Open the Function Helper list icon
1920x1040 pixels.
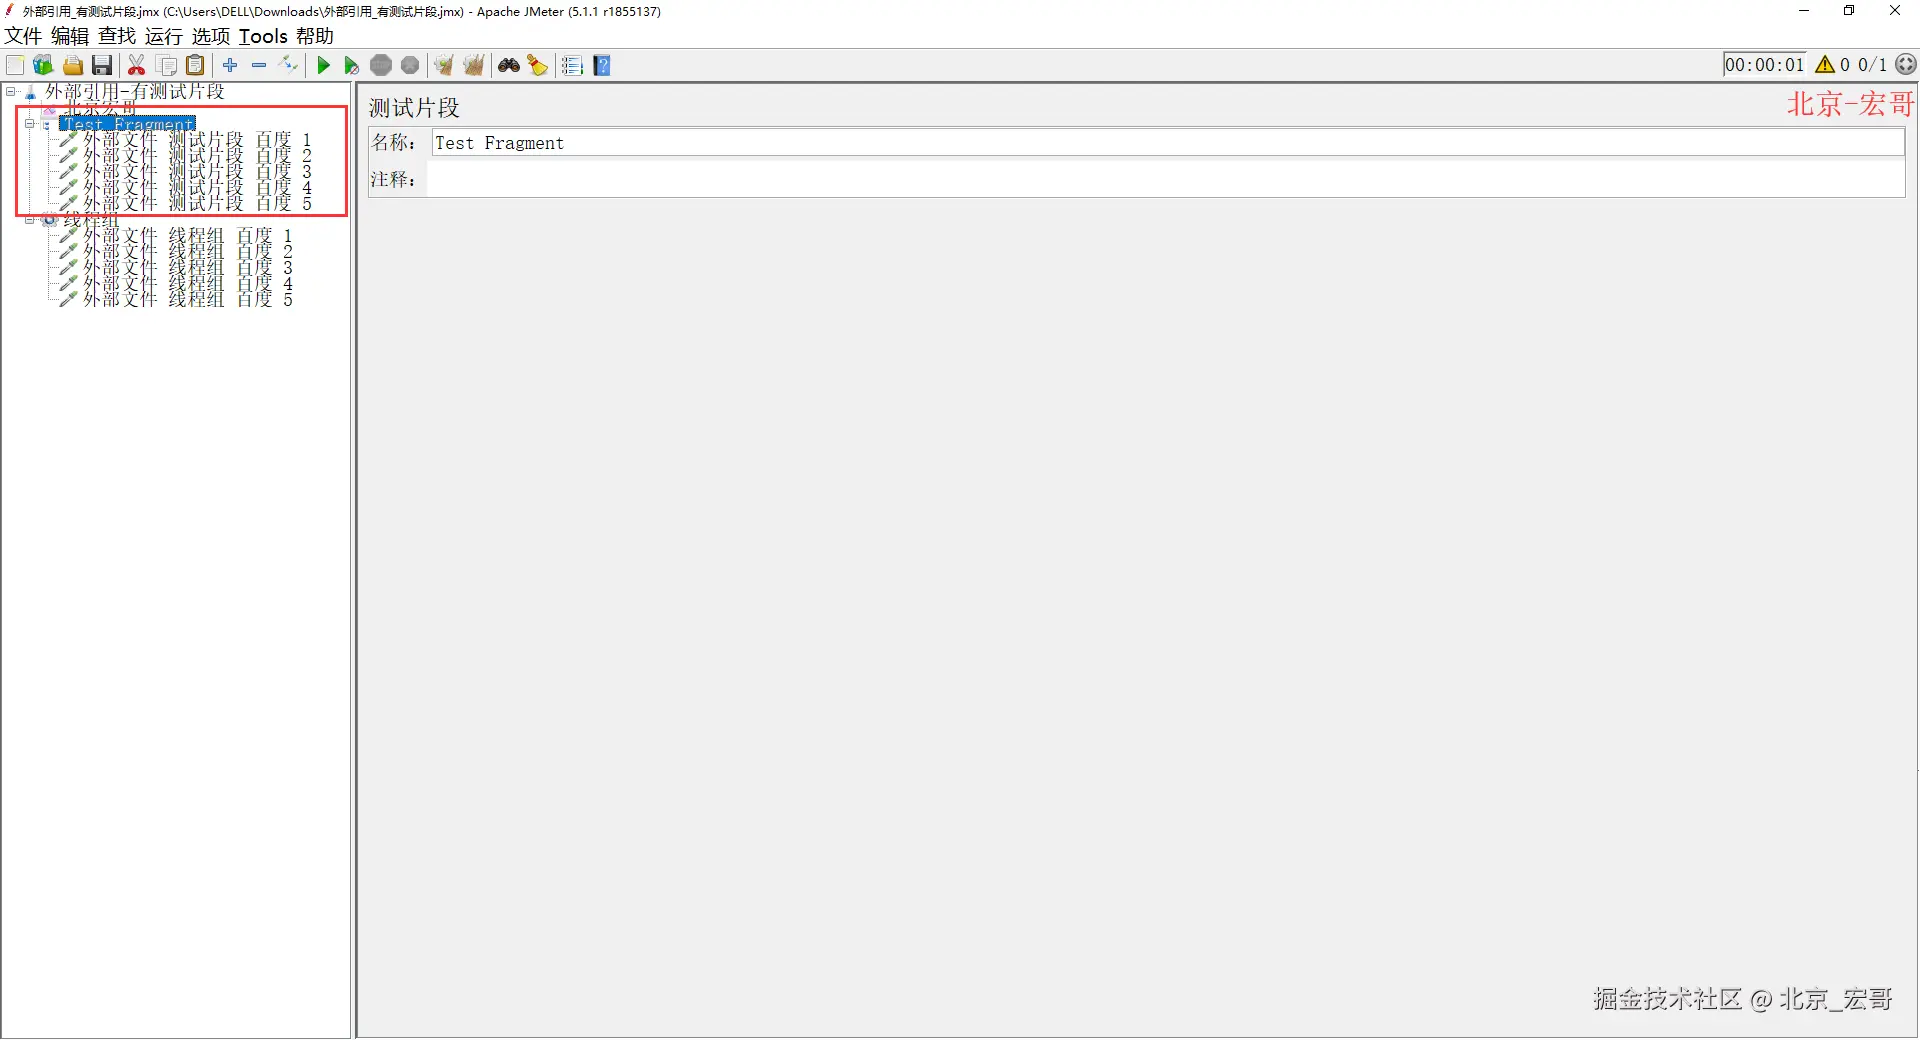point(572,66)
